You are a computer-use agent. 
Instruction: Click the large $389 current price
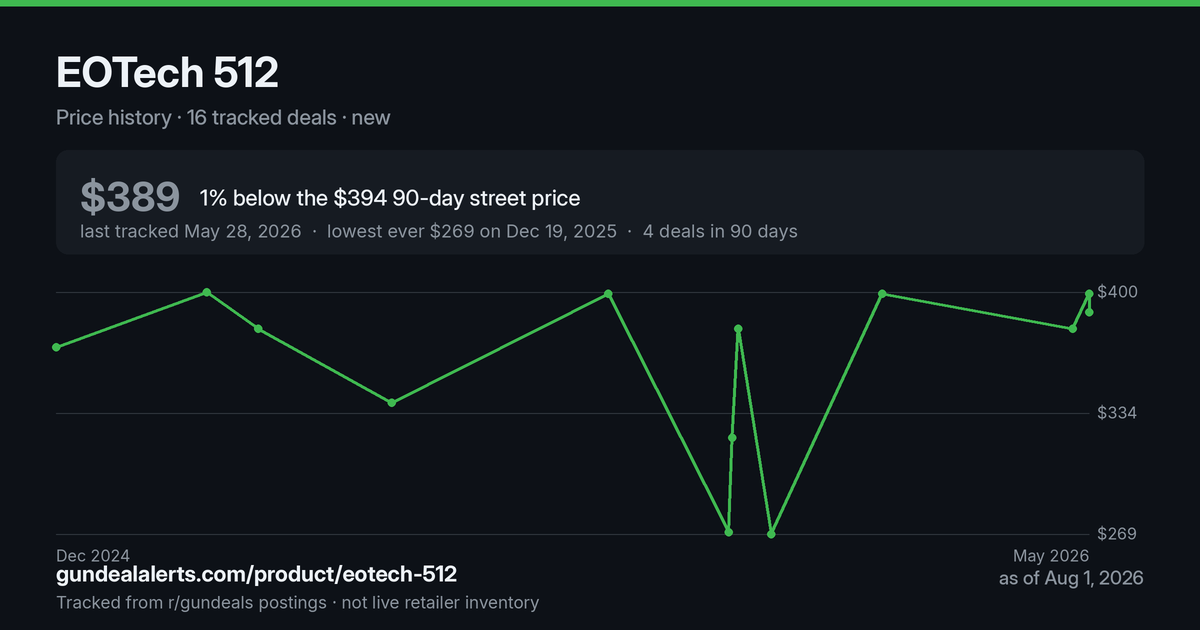tap(130, 198)
